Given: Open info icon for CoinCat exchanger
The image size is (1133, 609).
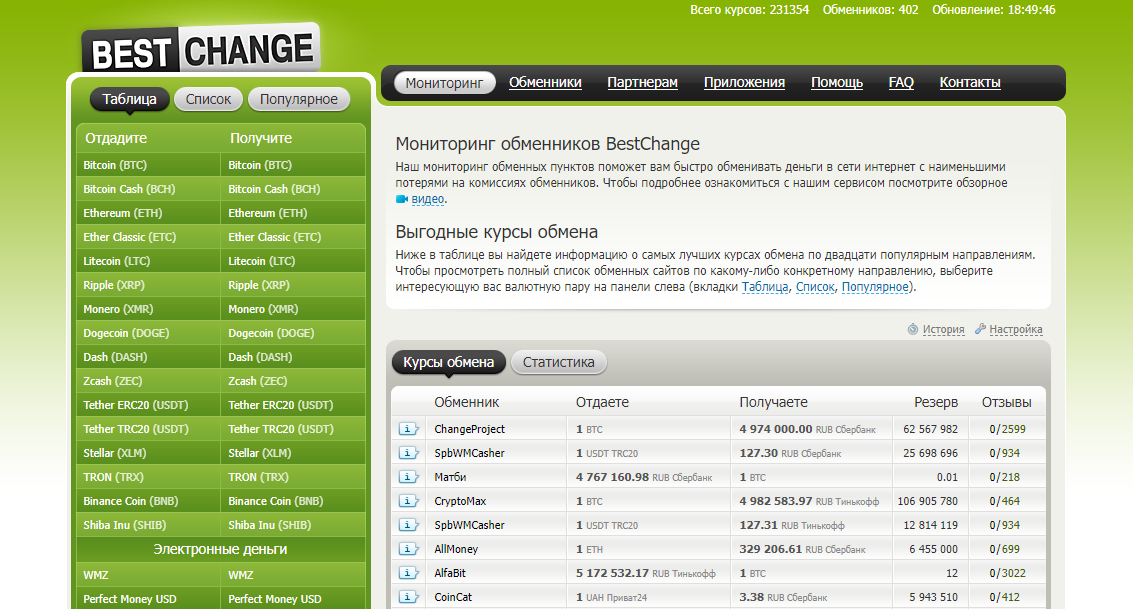Looking at the screenshot, I should tap(408, 597).
